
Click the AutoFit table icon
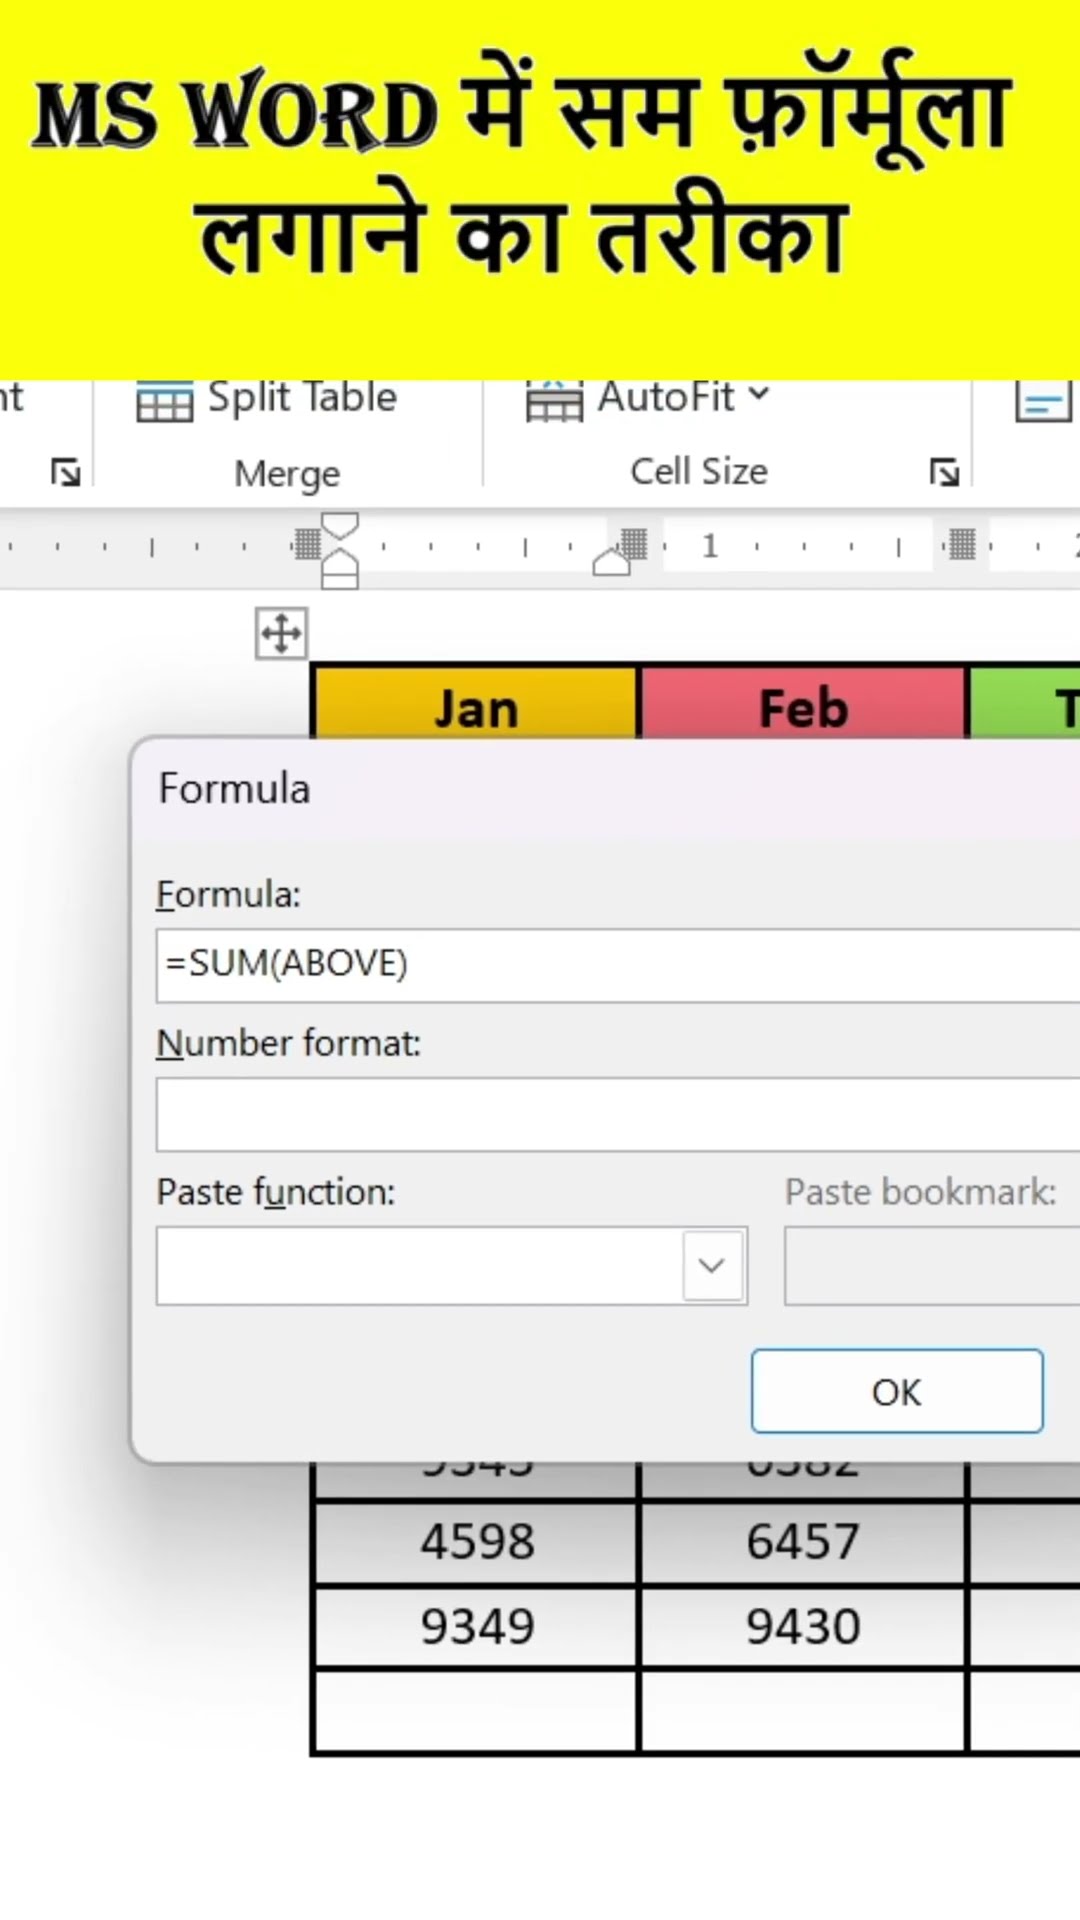tap(554, 402)
